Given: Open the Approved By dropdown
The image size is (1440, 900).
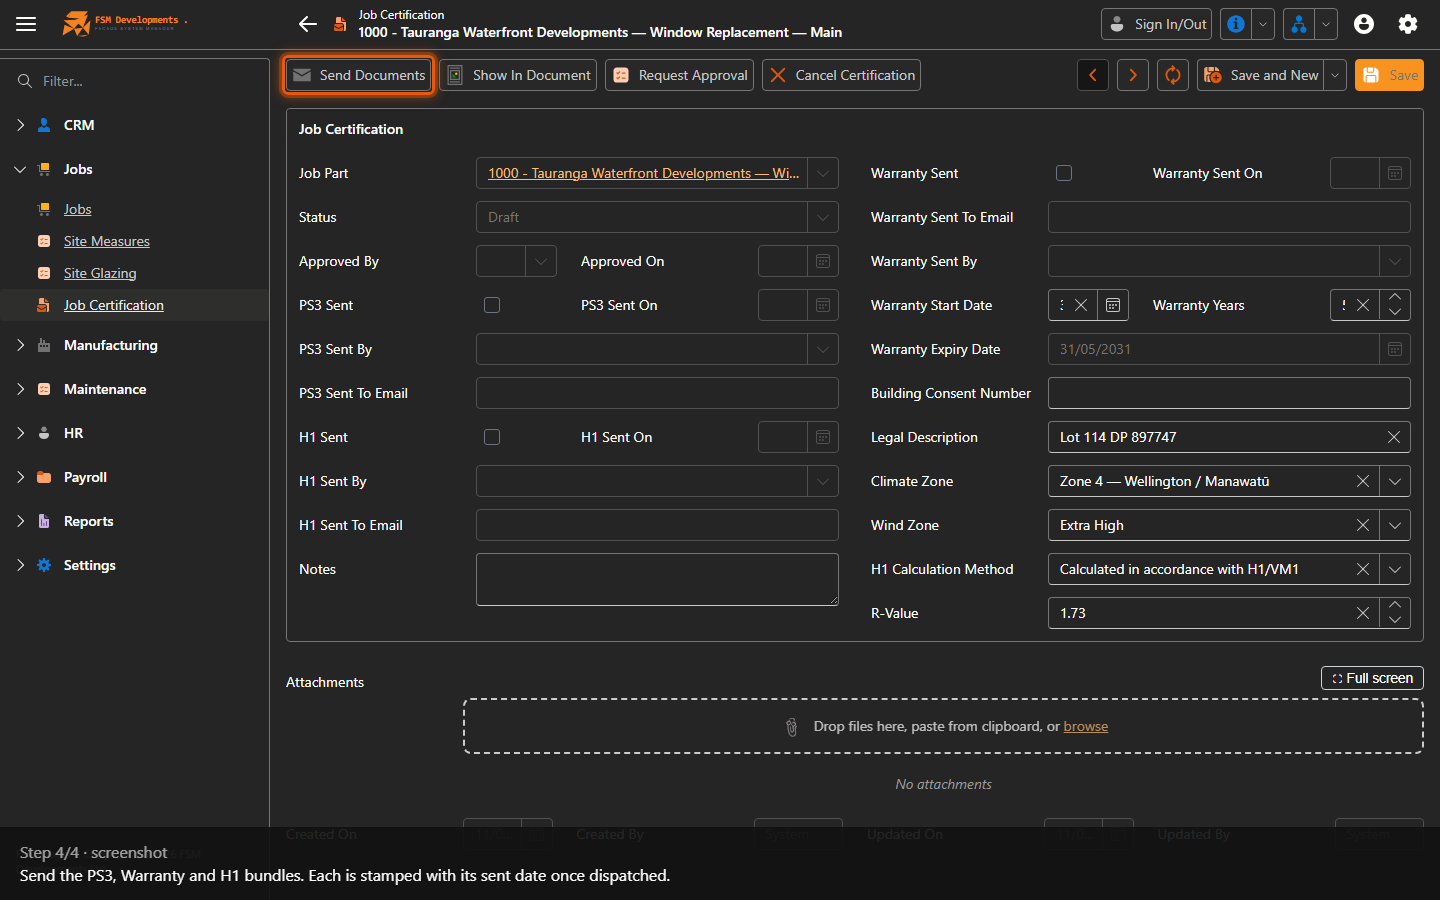Looking at the screenshot, I should pos(541,261).
